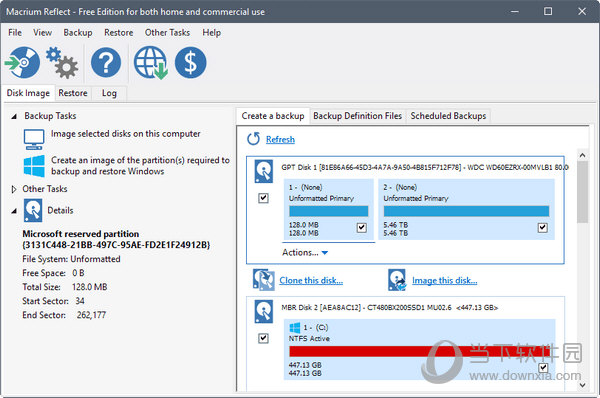Click the Refresh link
600x398 pixels.
pyautogui.click(x=280, y=139)
